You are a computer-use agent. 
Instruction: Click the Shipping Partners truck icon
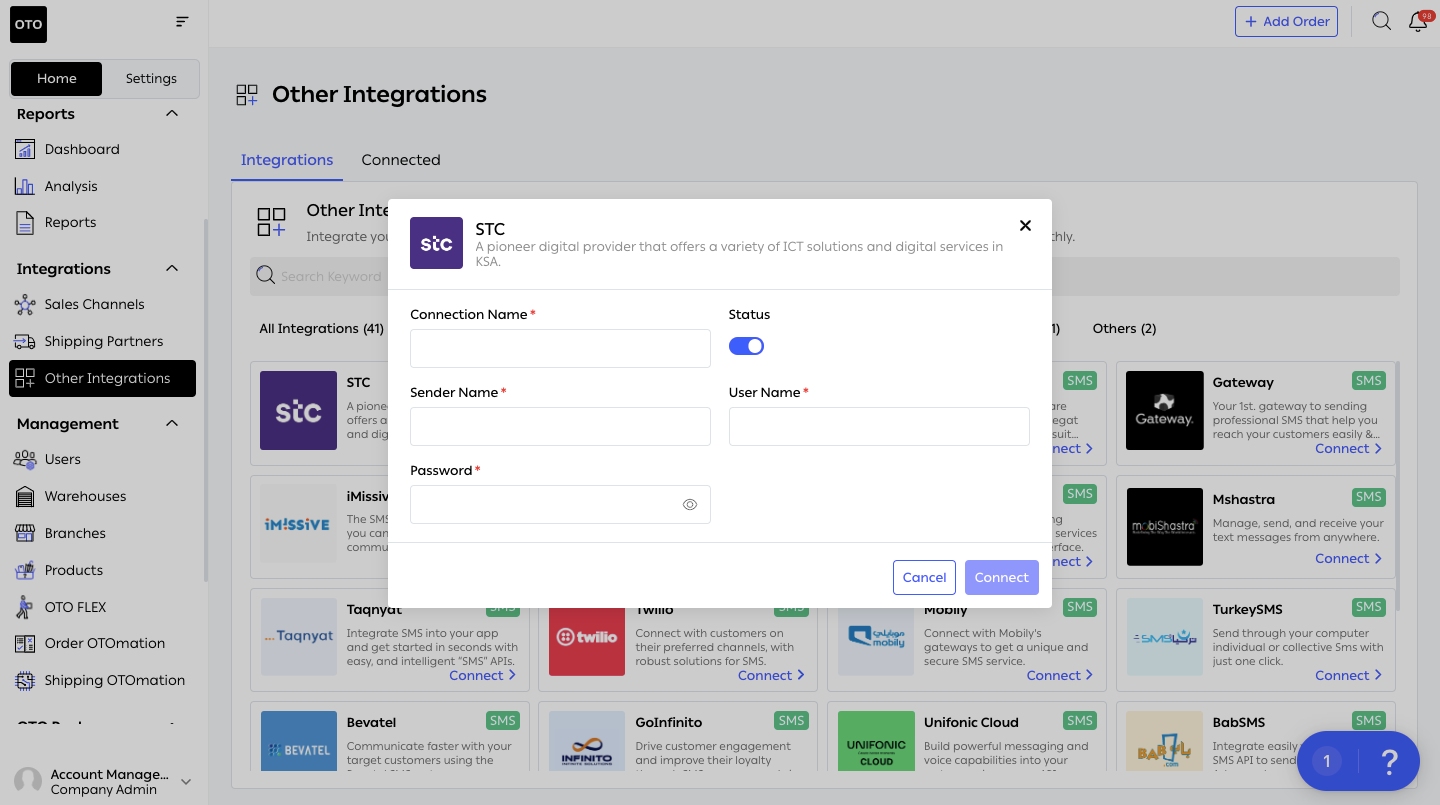pyautogui.click(x=26, y=341)
